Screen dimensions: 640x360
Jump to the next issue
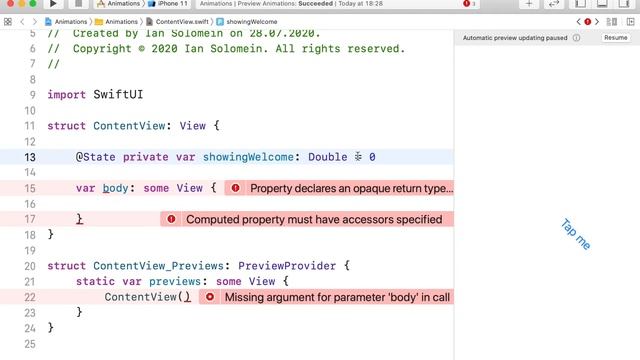[x=597, y=22]
